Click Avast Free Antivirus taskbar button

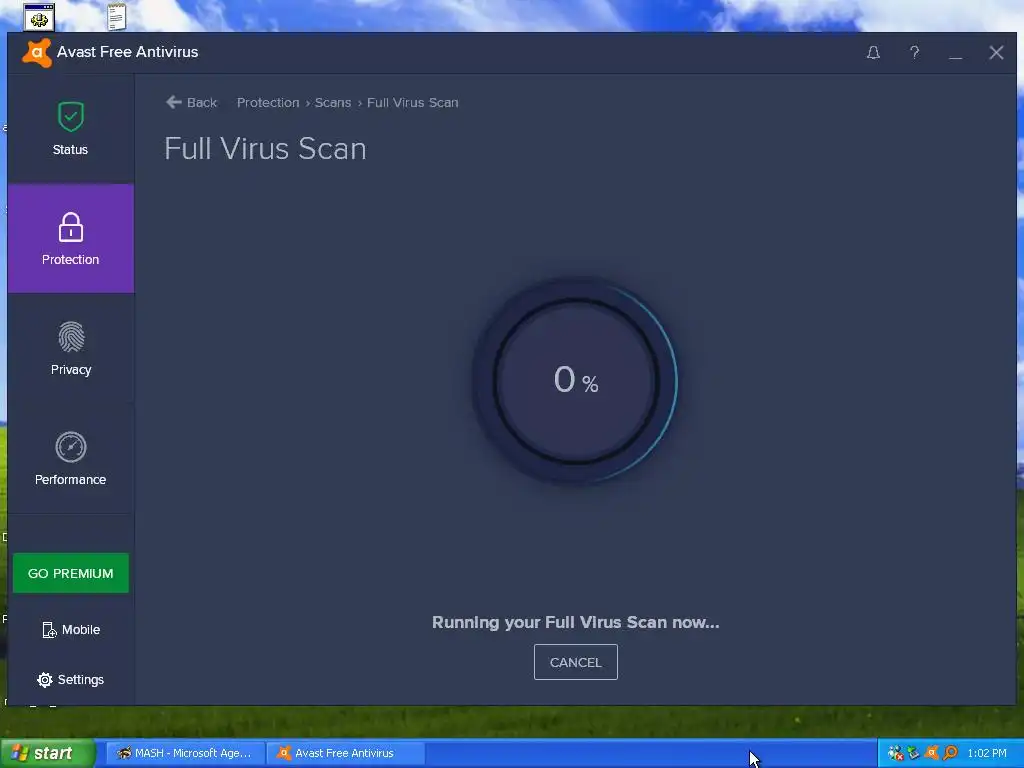(346, 754)
